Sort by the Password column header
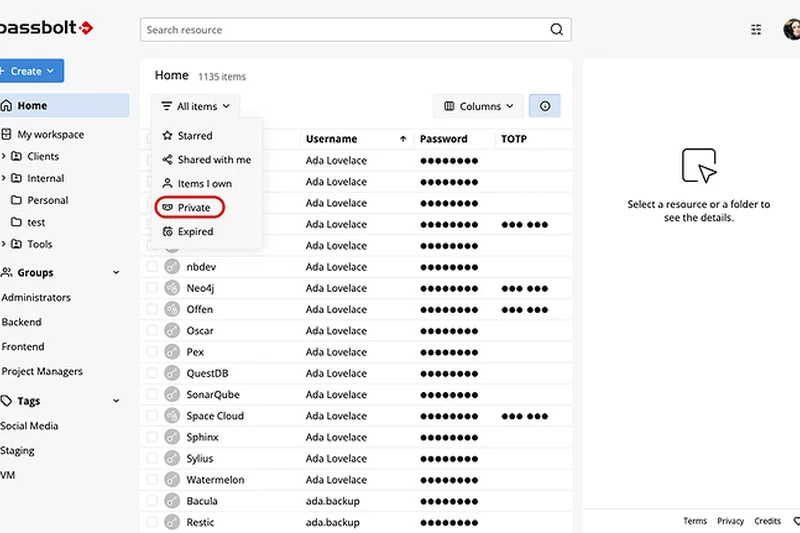800x533 pixels. tap(443, 139)
